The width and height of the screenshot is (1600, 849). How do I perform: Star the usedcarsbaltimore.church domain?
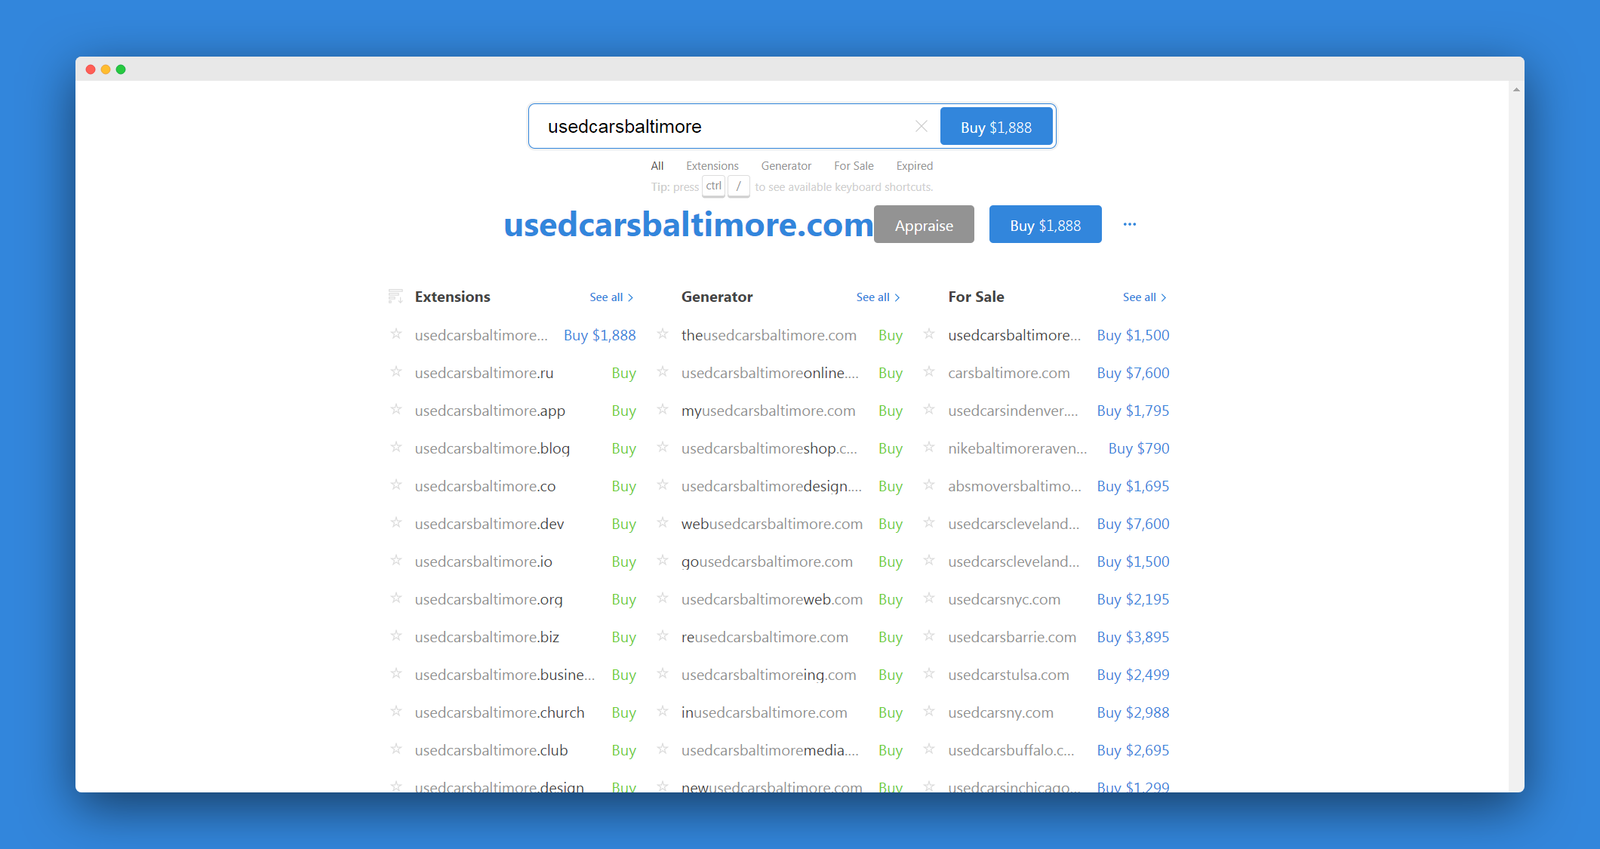pyautogui.click(x=396, y=712)
